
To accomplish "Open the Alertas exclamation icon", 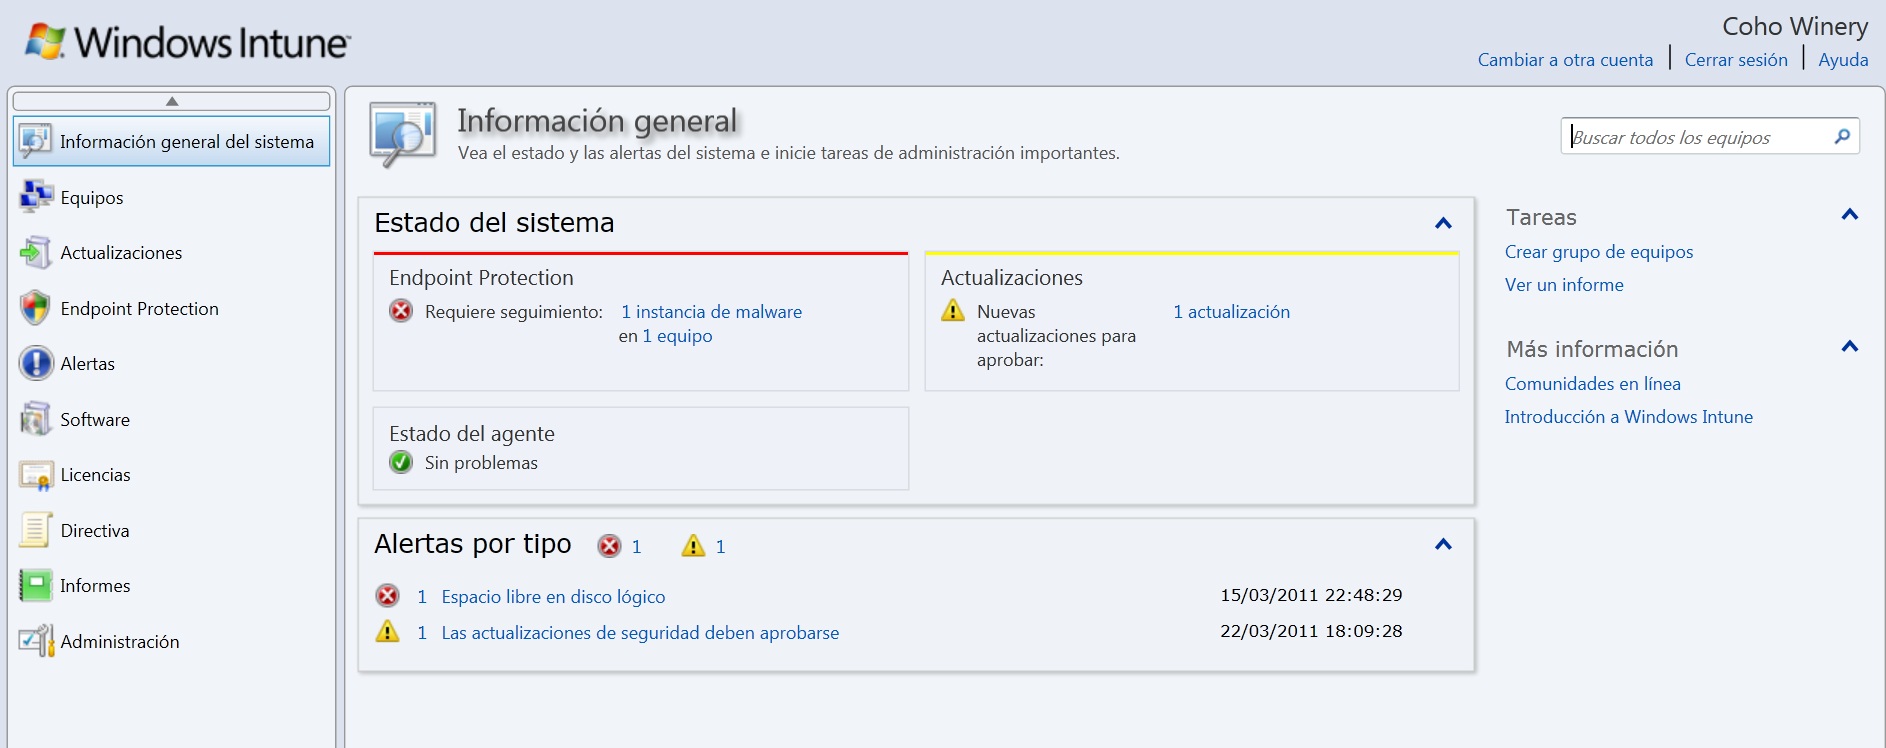I will click(36, 363).
